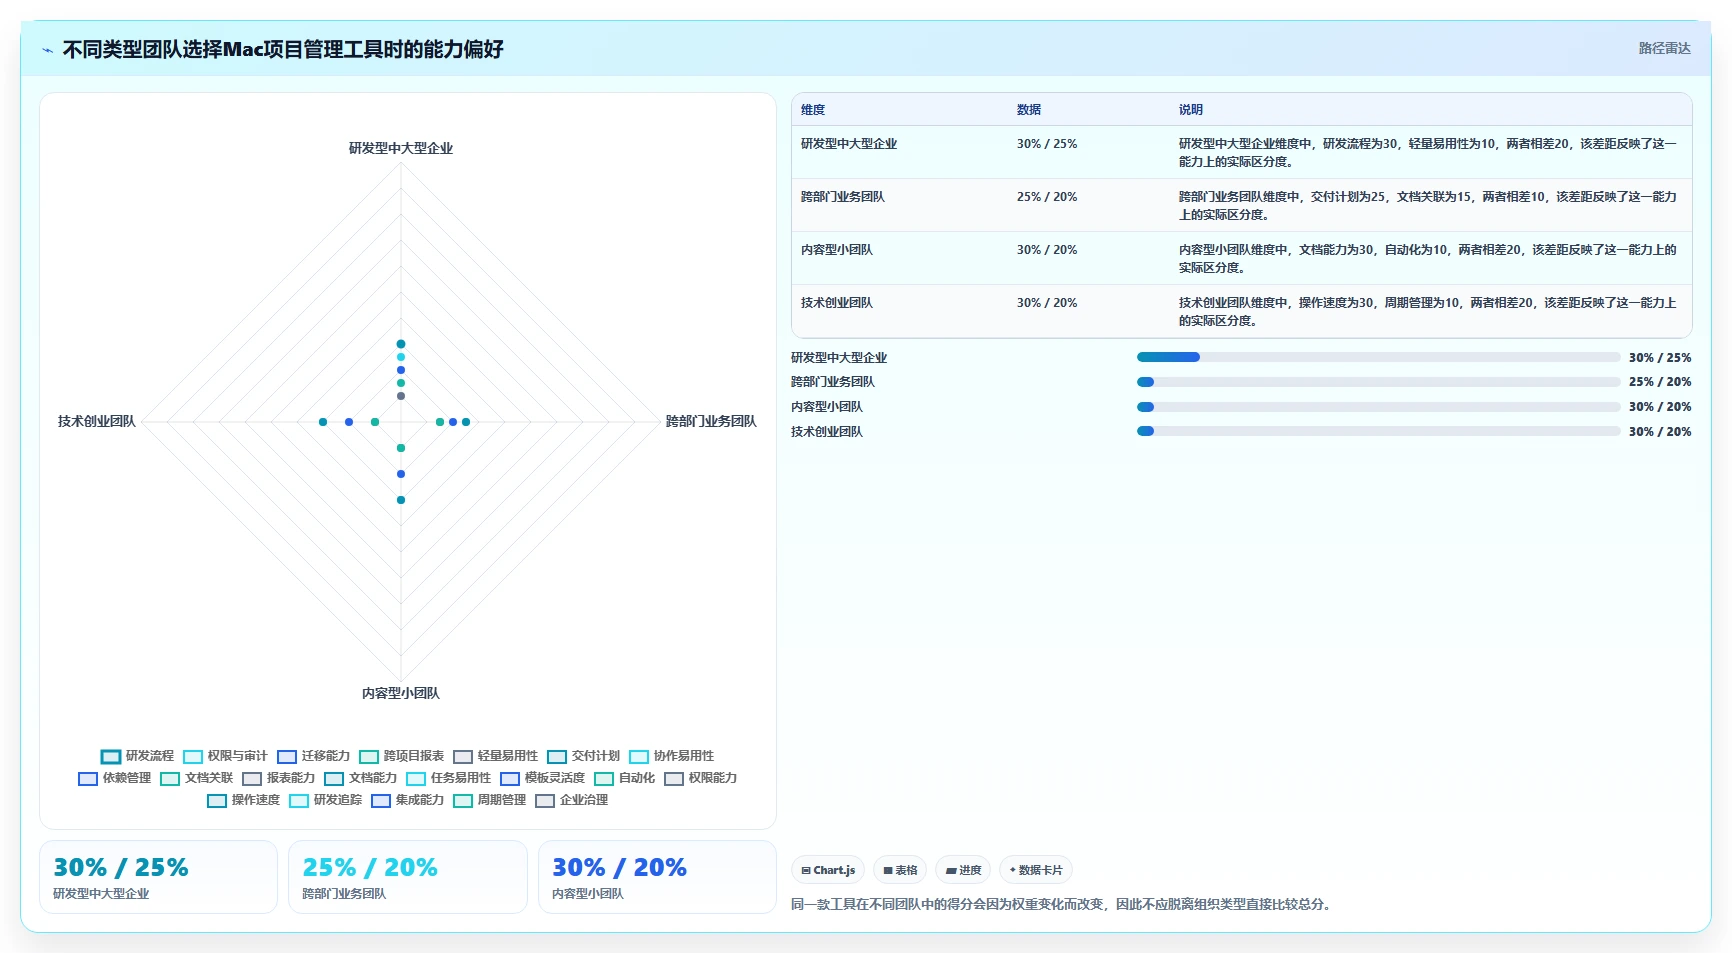Click the 技术创业团队 progress bar
This screenshot has height=953, width=1732.
point(1378,431)
